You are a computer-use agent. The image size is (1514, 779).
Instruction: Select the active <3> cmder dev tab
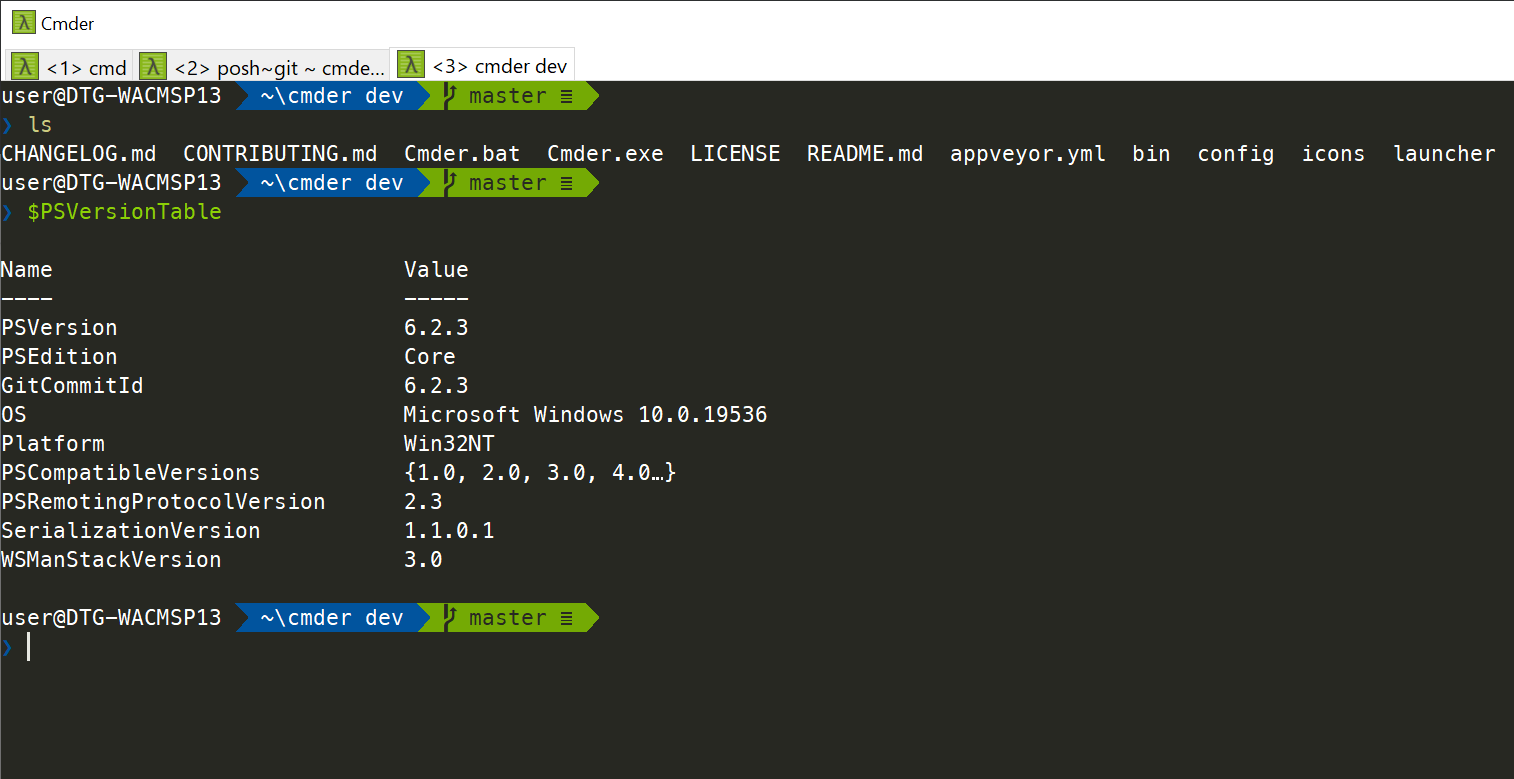(x=500, y=66)
